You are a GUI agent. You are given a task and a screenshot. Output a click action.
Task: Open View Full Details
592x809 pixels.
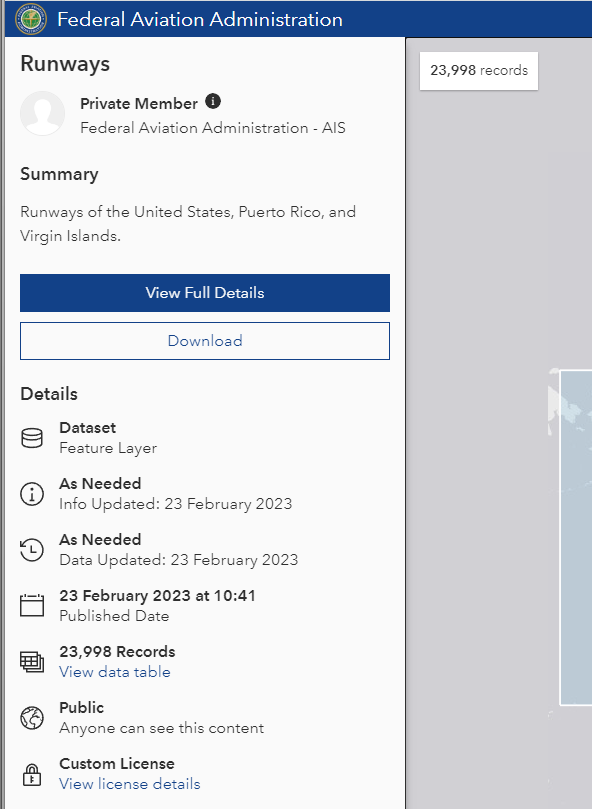pos(205,293)
